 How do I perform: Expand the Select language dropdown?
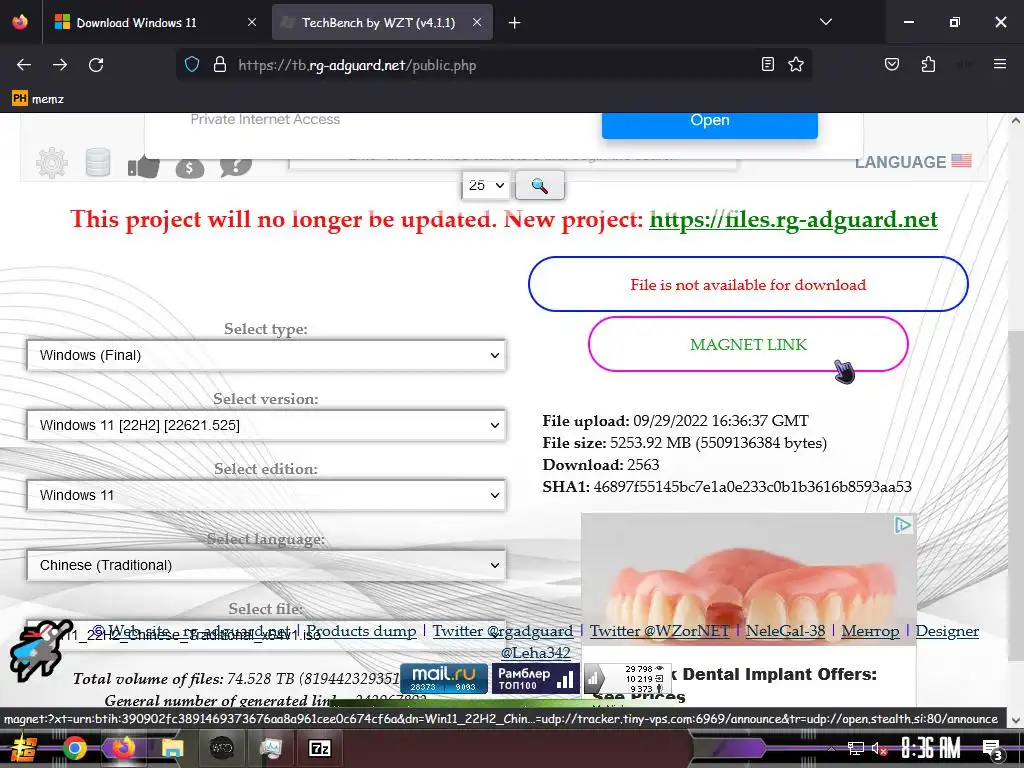pyautogui.click(x=266, y=565)
